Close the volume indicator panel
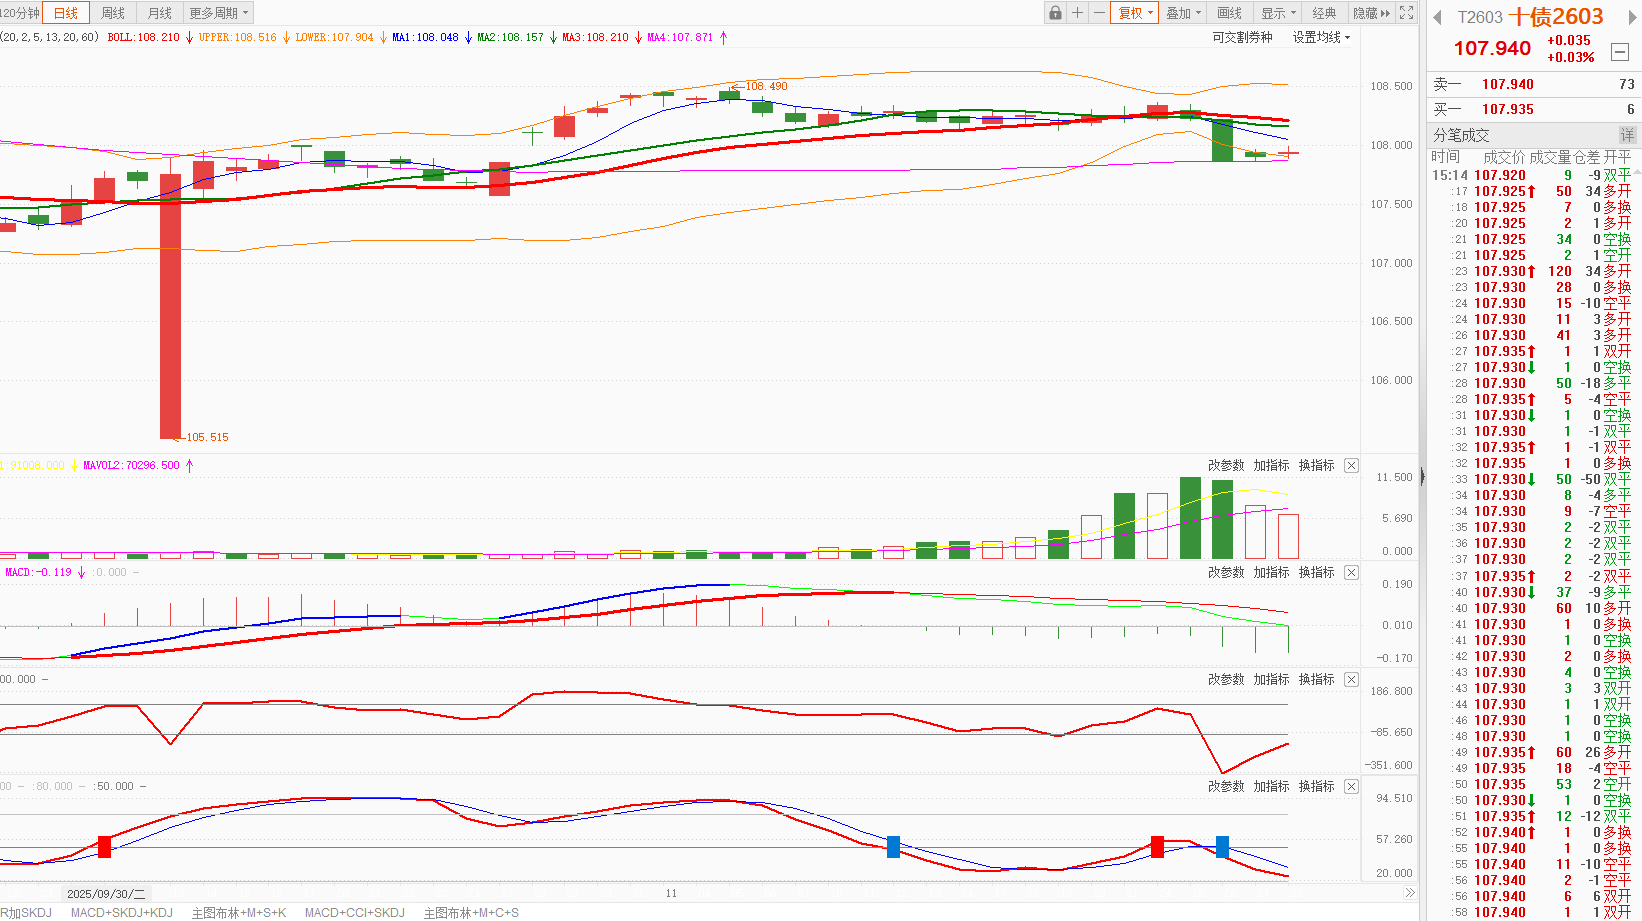The width and height of the screenshot is (1642, 921). [1351, 465]
